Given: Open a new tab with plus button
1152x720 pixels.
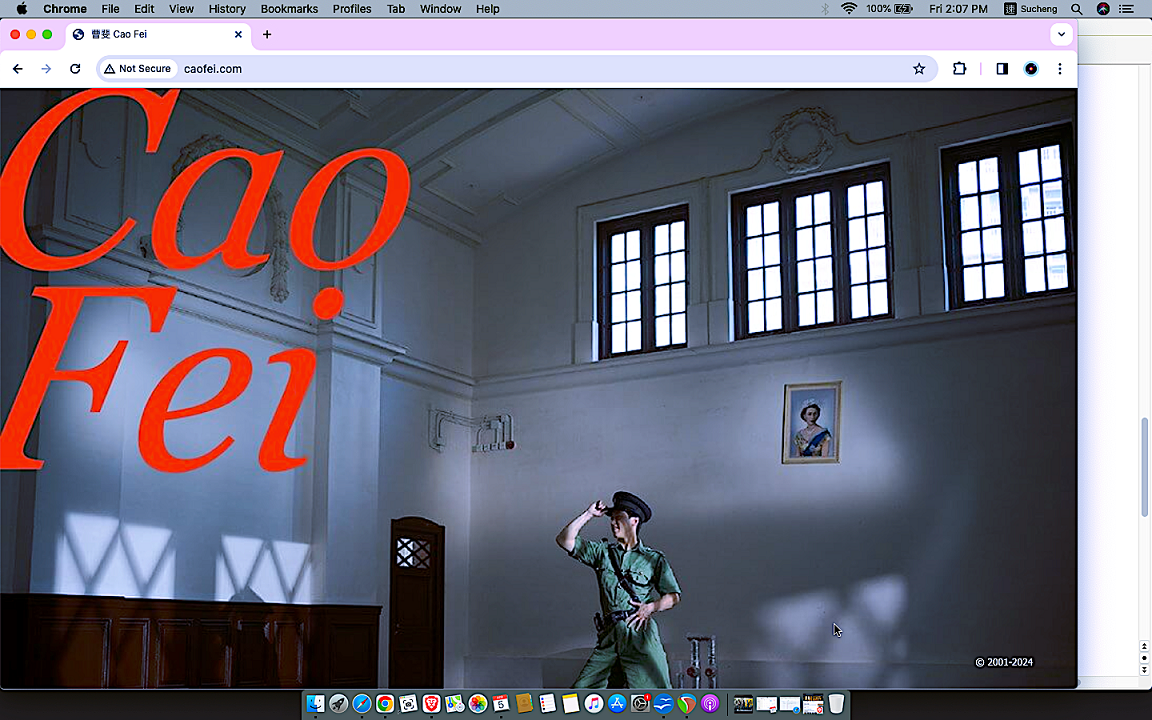Looking at the screenshot, I should pyautogui.click(x=267, y=35).
